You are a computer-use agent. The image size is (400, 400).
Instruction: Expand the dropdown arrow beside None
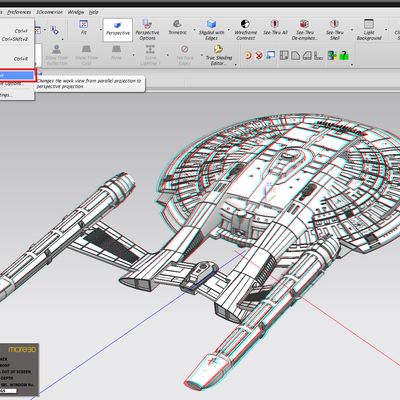134,55
